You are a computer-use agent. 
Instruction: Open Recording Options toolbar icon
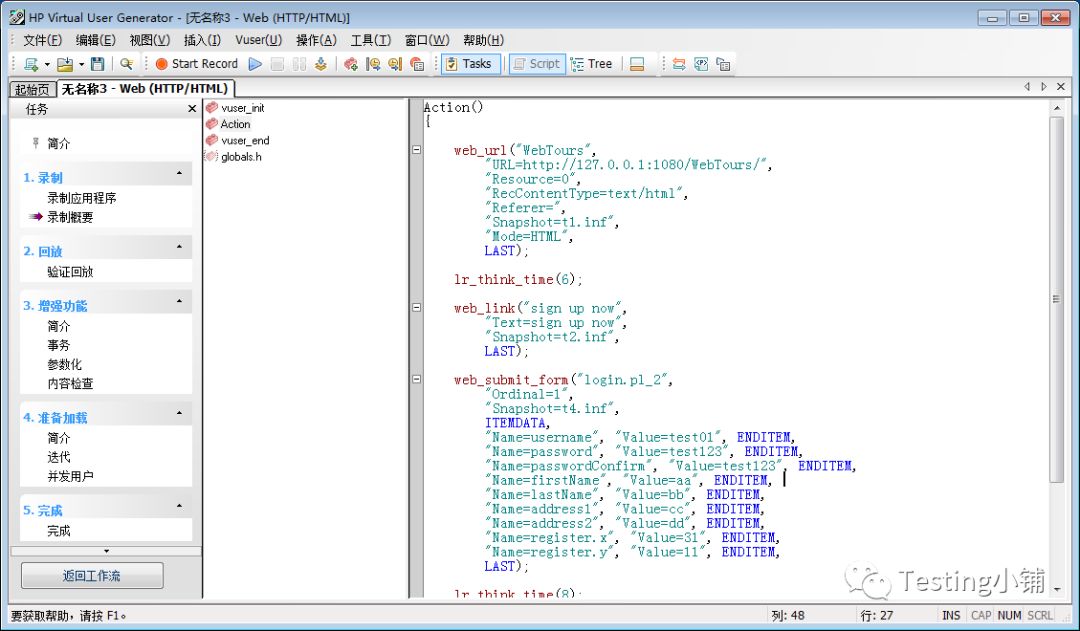[417, 64]
